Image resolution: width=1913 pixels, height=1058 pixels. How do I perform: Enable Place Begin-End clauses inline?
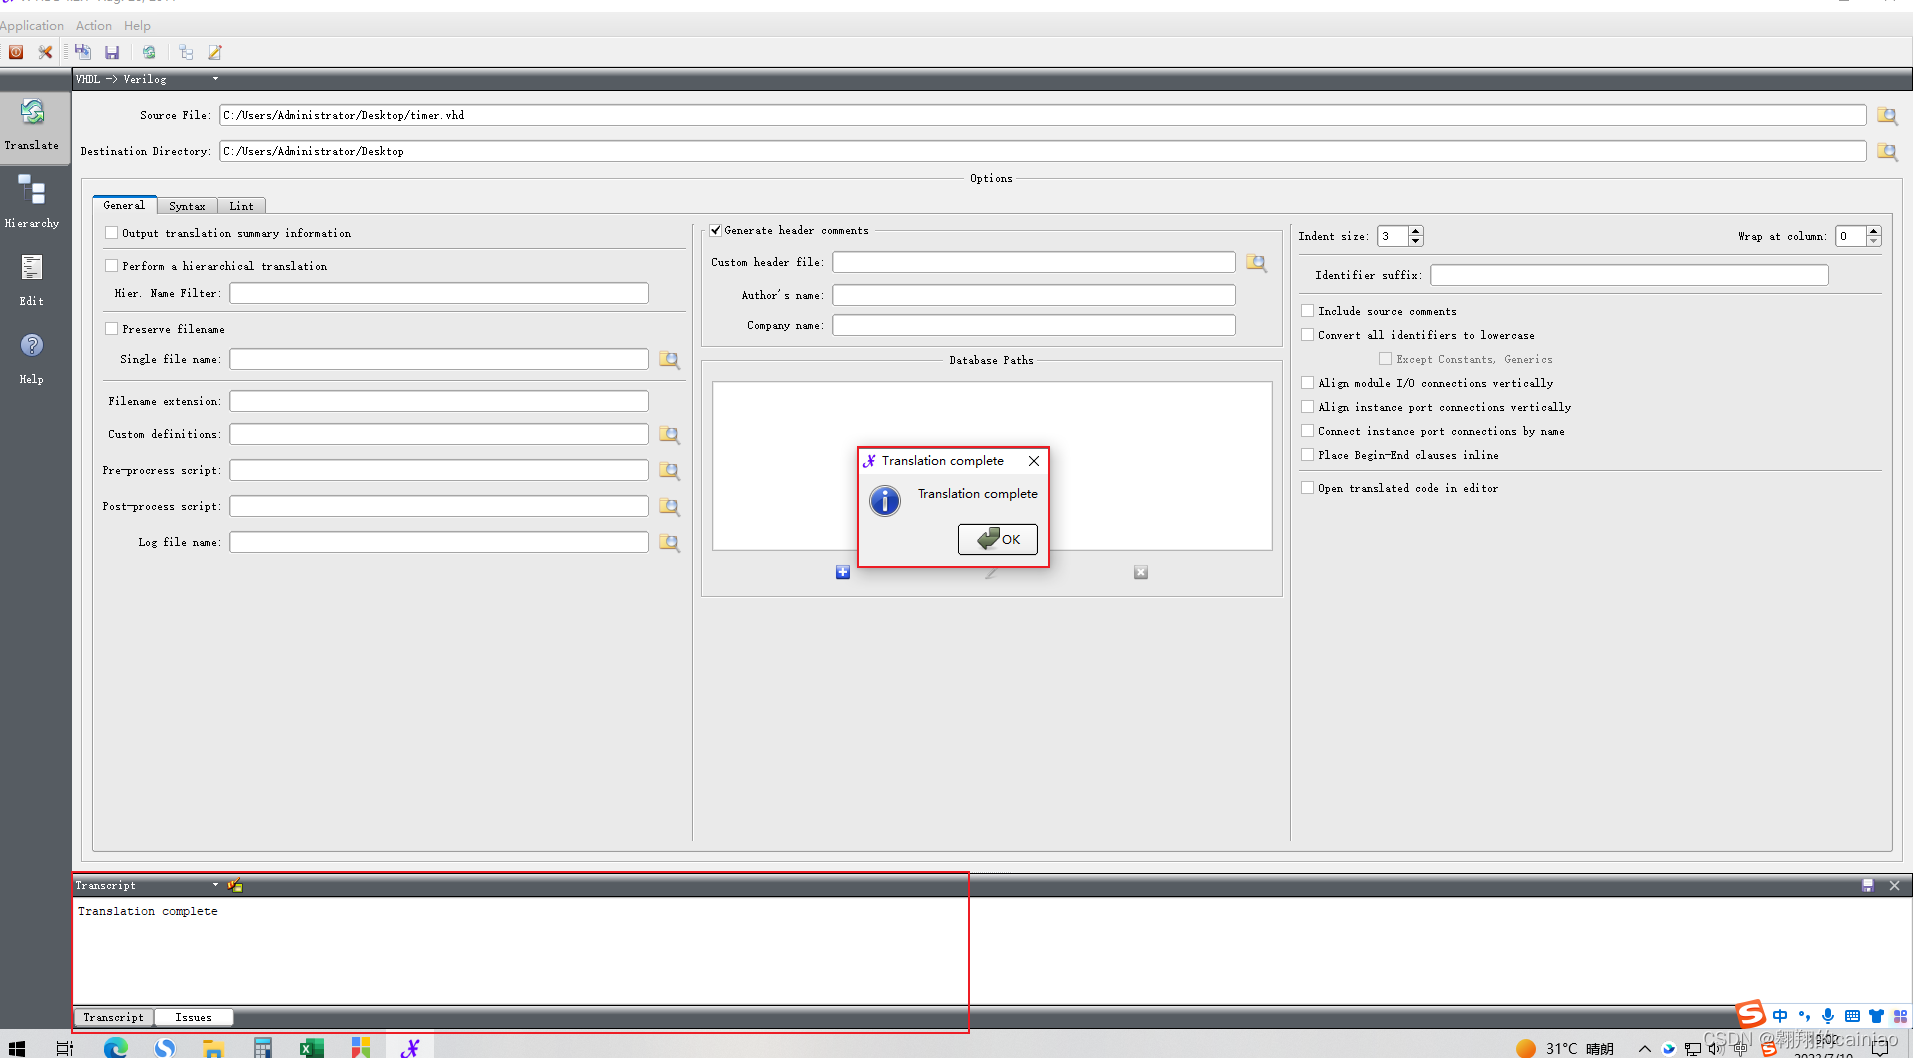coord(1307,455)
